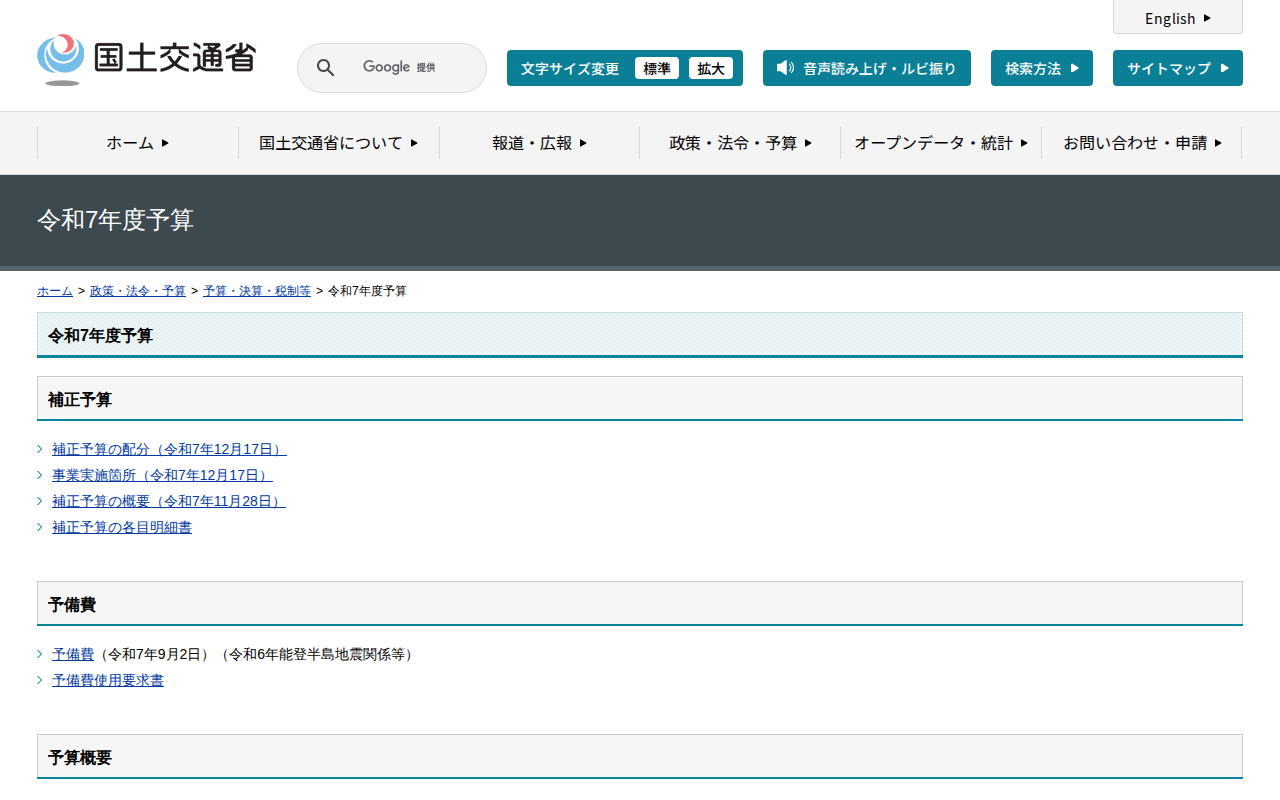Expand the オープンデータ・統計 menu
This screenshot has height=800, width=1280.
[940, 143]
